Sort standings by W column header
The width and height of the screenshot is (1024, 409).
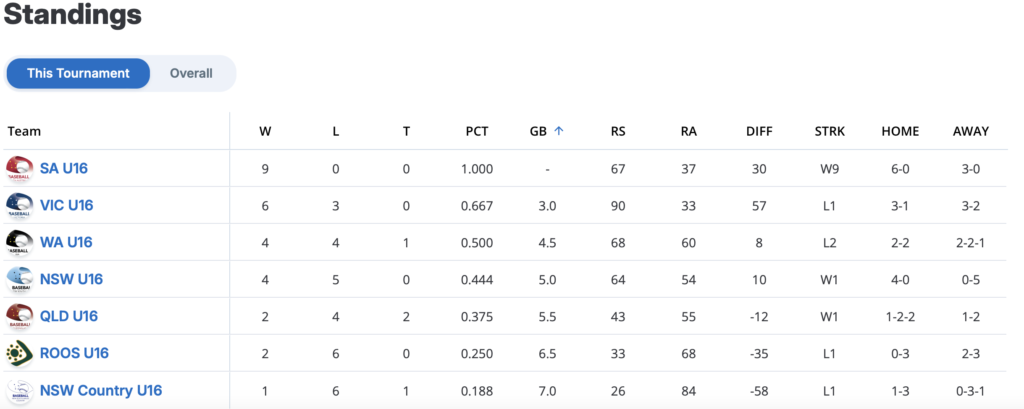coord(265,131)
